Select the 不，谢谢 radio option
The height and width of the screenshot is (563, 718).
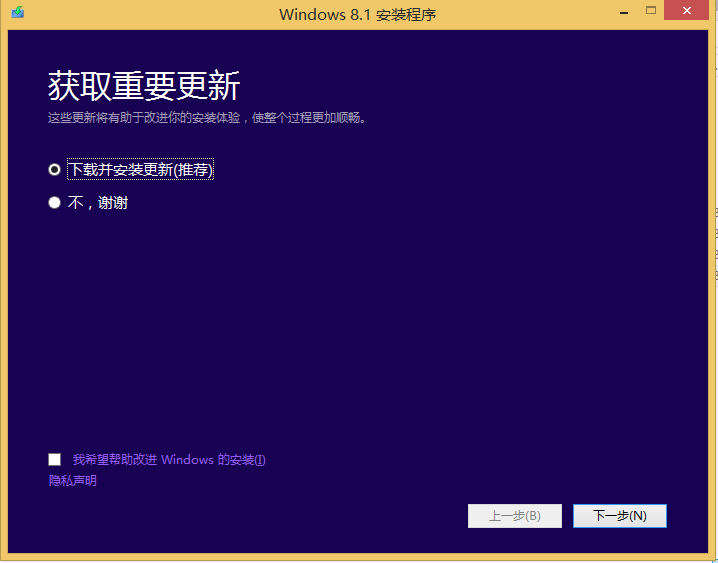tap(54, 202)
